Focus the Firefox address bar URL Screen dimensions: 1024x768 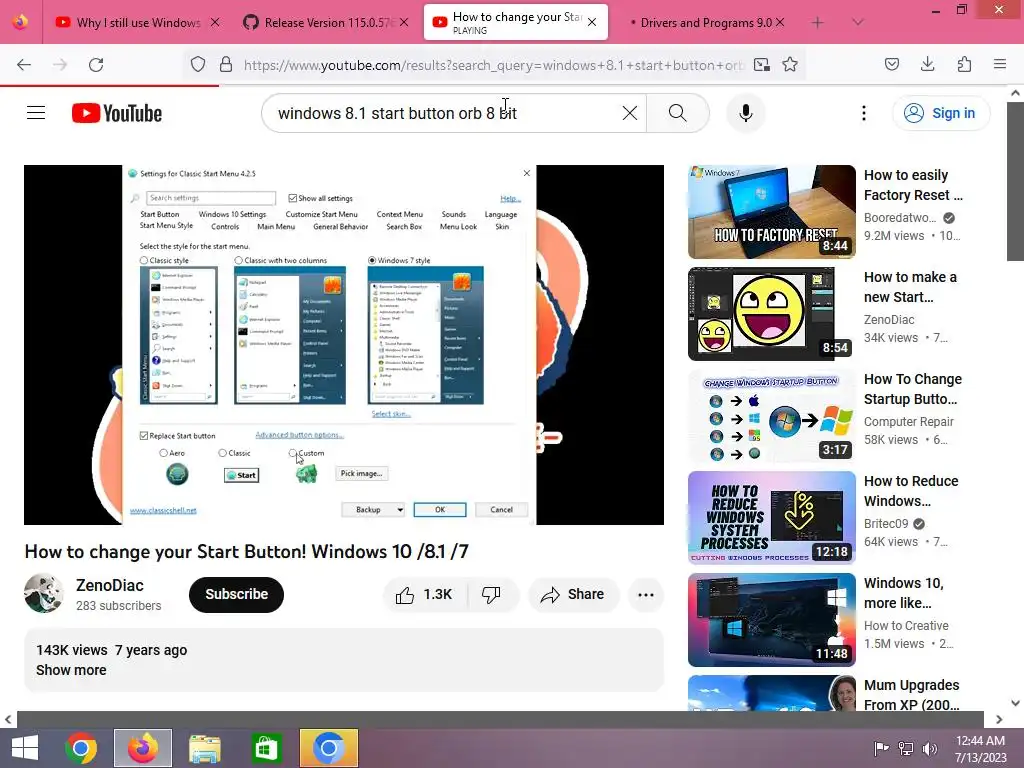point(493,65)
